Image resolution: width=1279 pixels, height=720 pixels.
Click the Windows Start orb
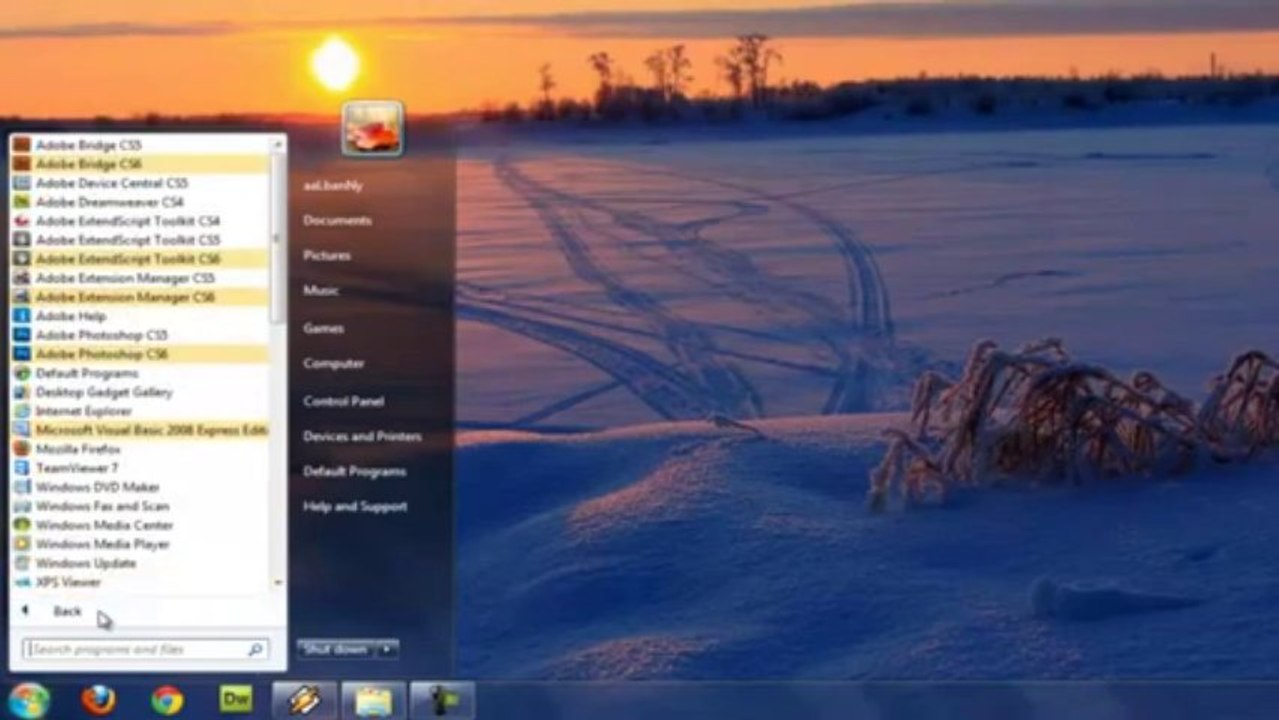point(29,700)
